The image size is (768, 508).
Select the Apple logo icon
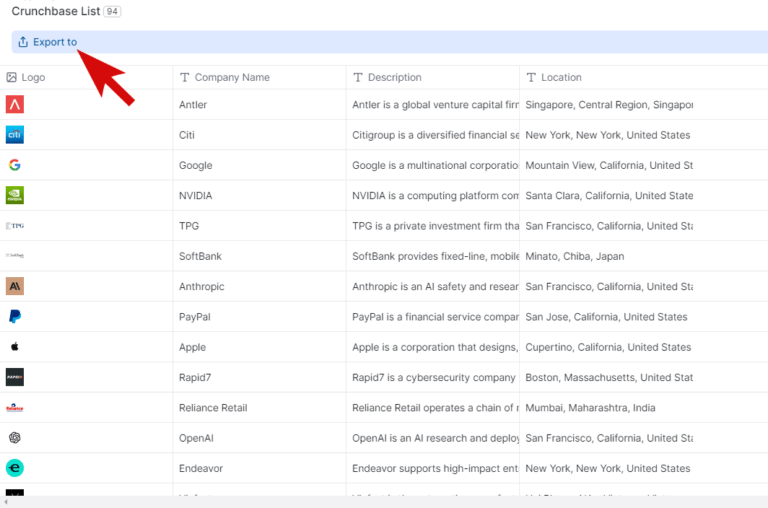coord(15,347)
